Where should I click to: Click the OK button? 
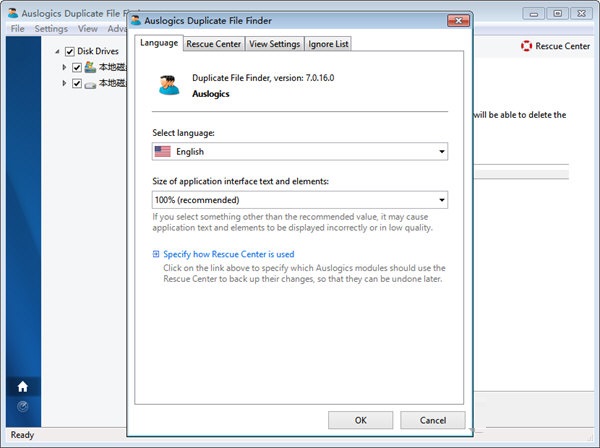coord(360,420)
